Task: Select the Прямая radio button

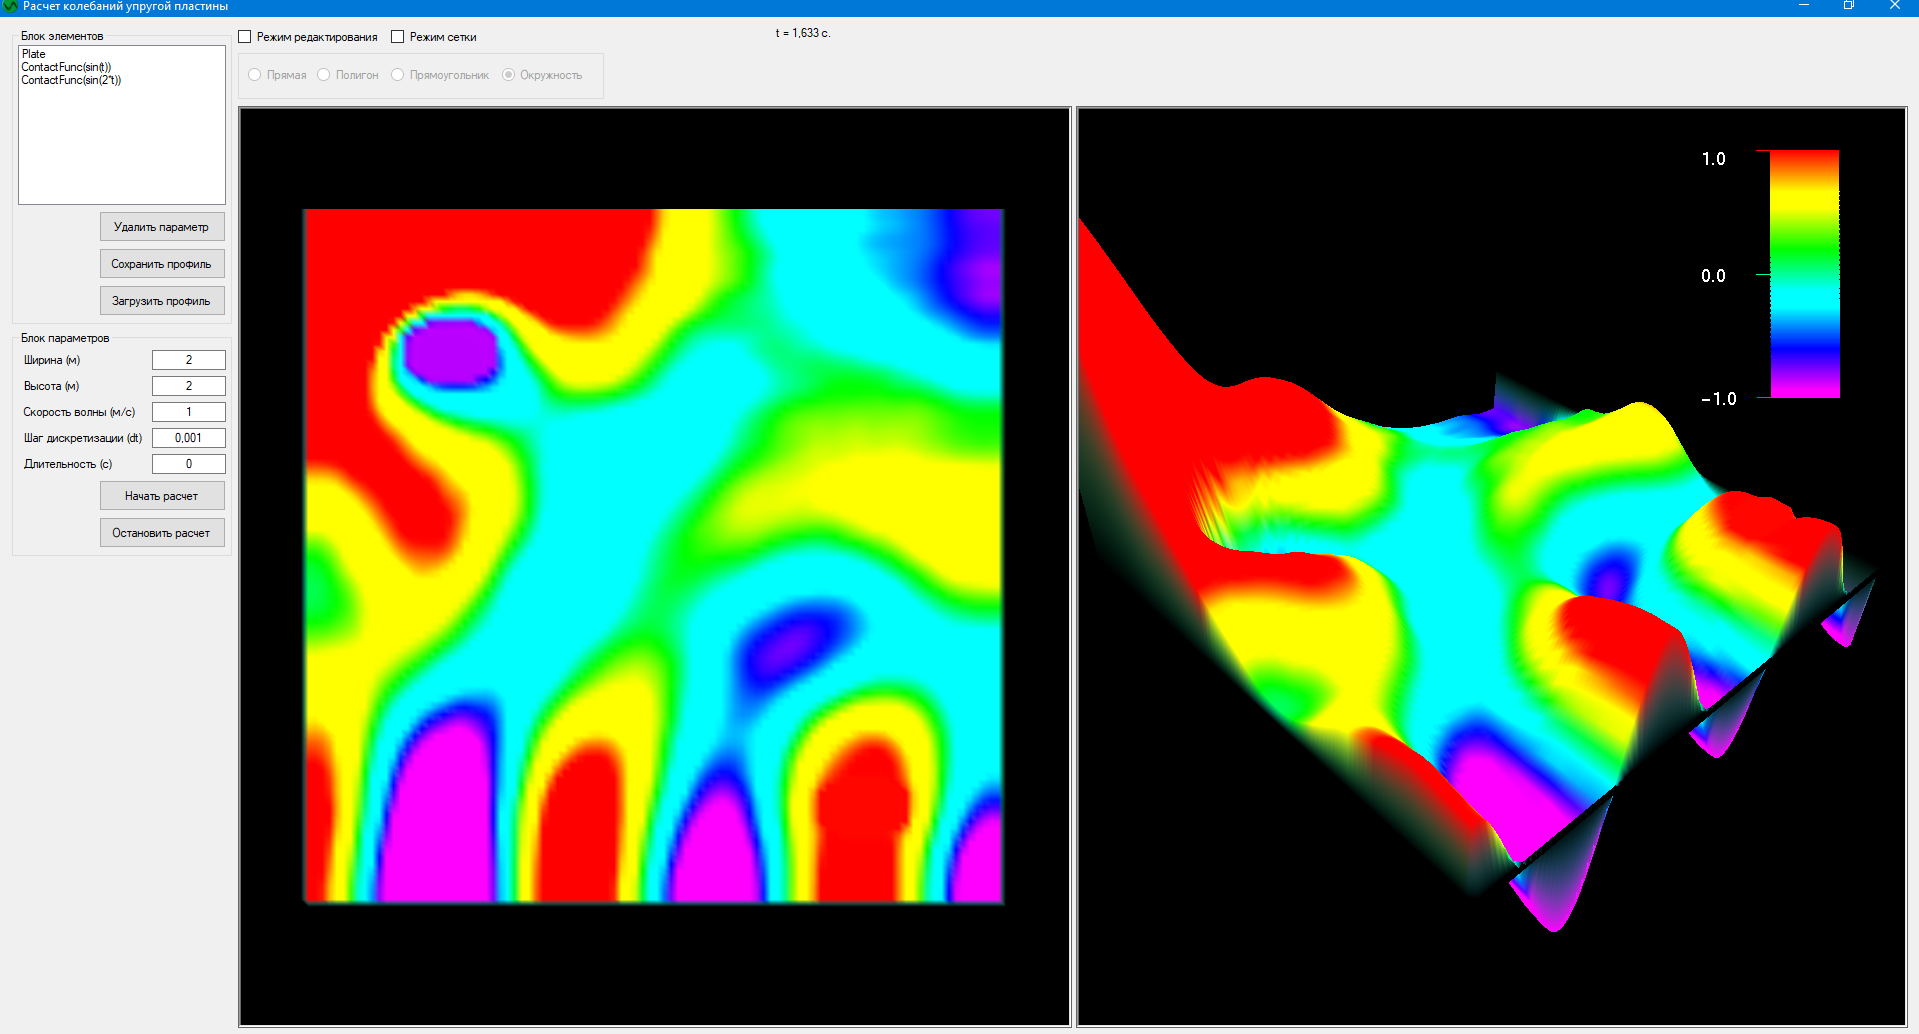Action: [x=255, y=75]
